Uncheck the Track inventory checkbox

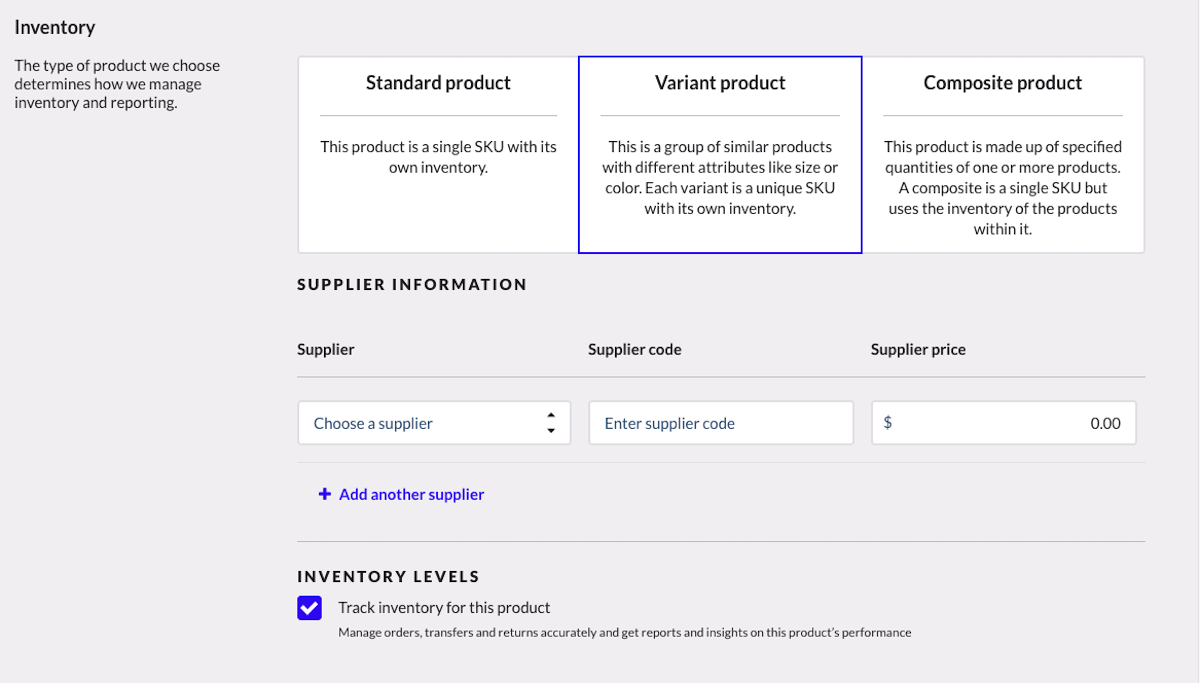[309, 608]
